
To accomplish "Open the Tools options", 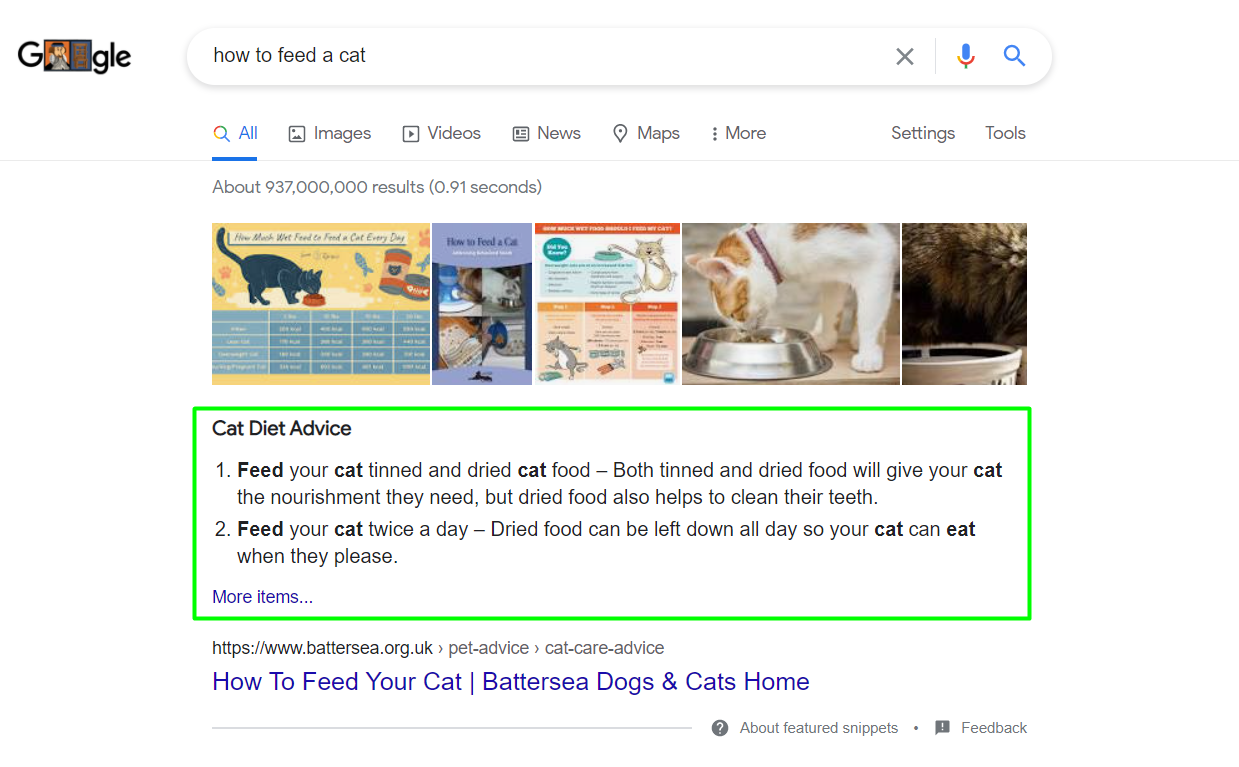I will 1005,133.
